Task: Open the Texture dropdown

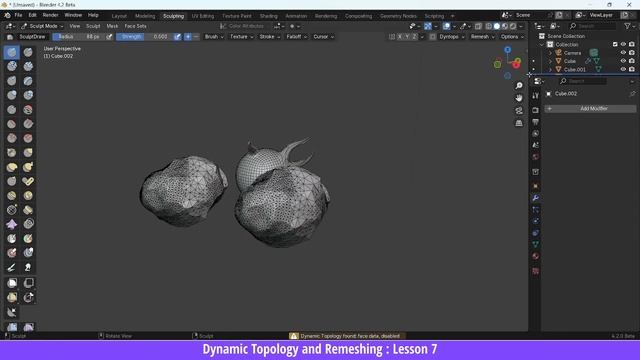Action: pos(241,37)
